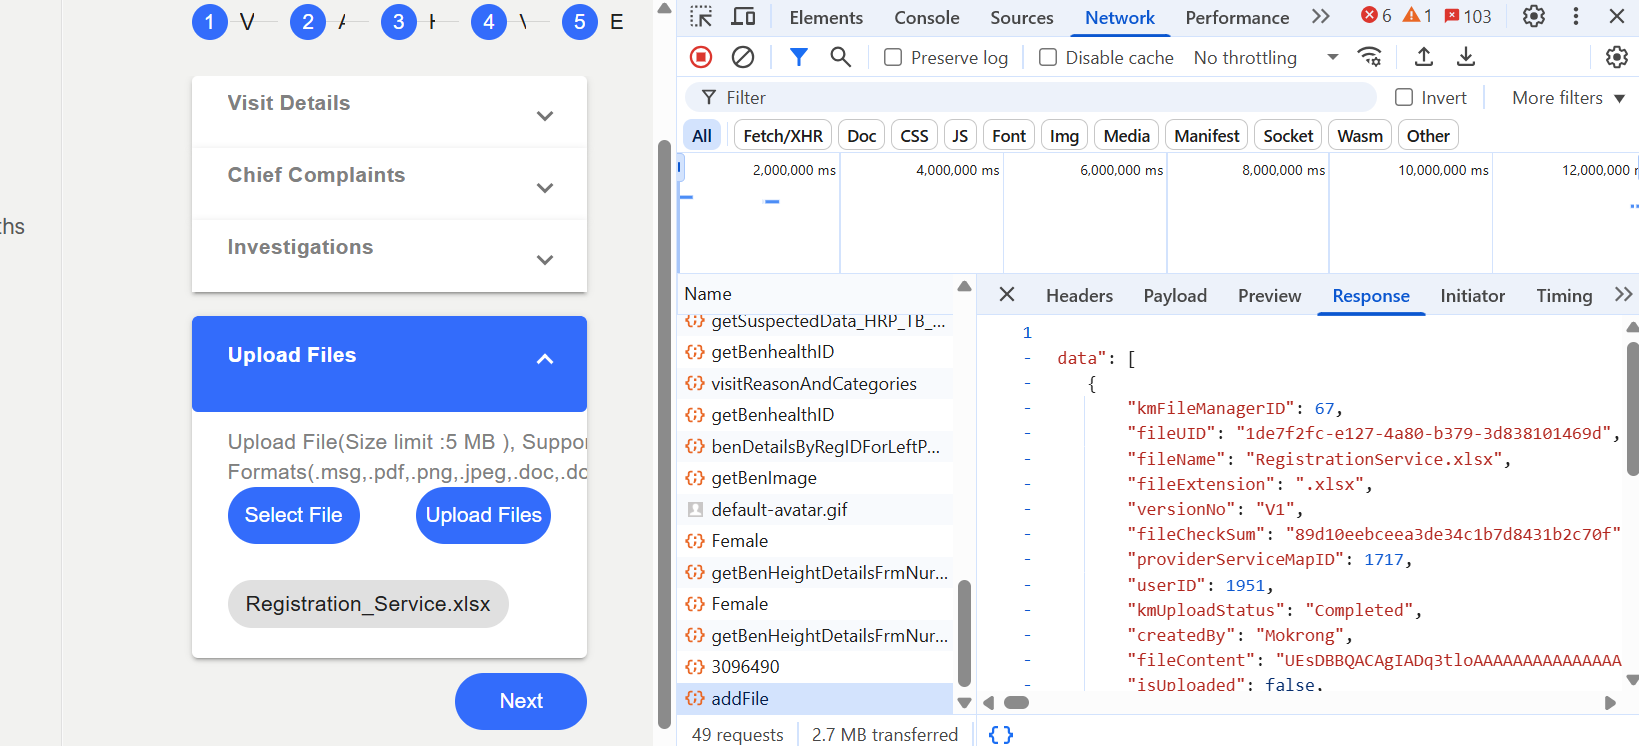Switch to Elements tab
The width and height of the screenshot is (1639, 746).
pos(826,17)
